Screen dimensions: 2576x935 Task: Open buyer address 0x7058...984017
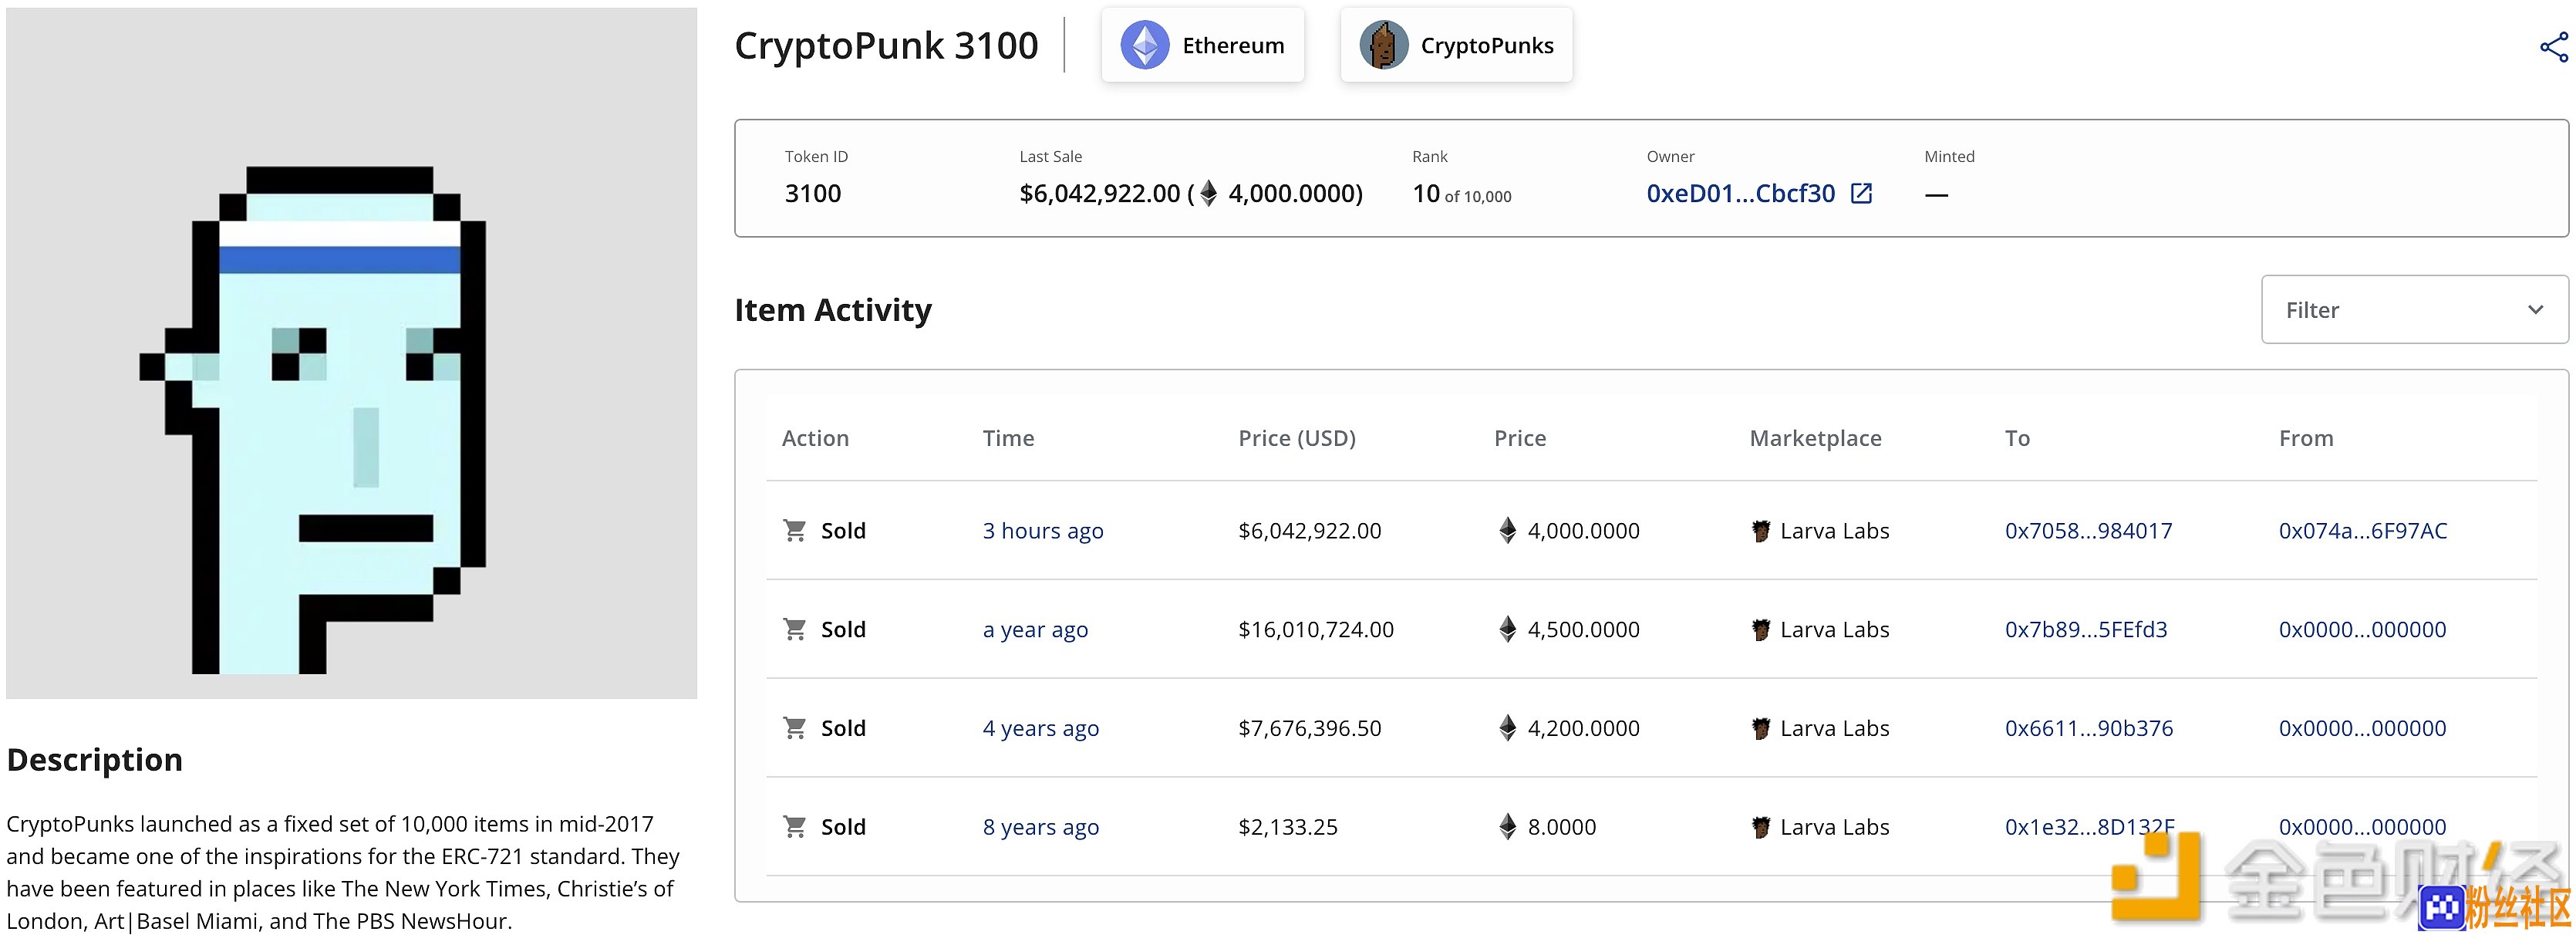pyautogui.click(x=2088, y=531)
